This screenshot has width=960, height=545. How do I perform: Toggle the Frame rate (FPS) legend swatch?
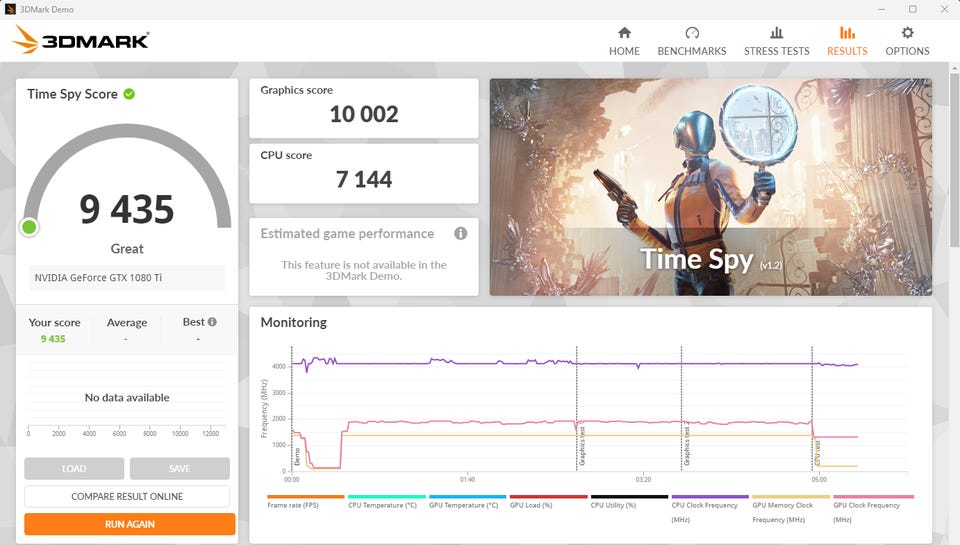click(306, 497)
